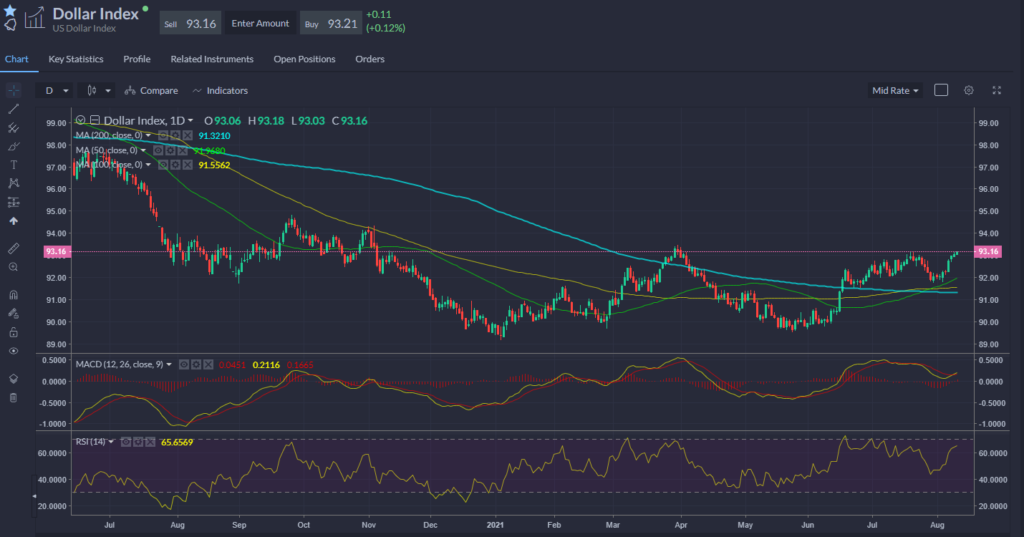The image size is (1024, 537).
Task: Switch to the Key Statistics tab
Action: (x=76, y=59)
